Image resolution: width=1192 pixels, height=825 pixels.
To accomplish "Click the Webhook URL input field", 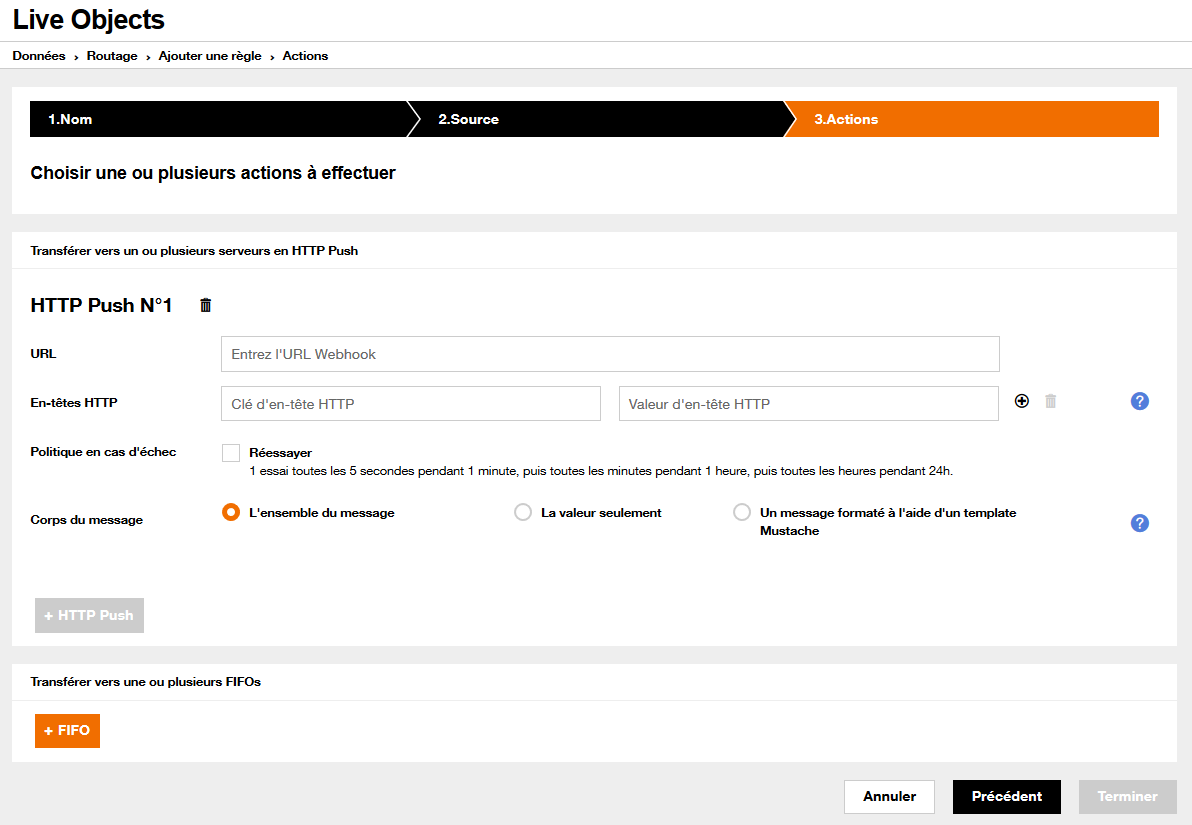I will pyautogui.click(x=609, y=353).
